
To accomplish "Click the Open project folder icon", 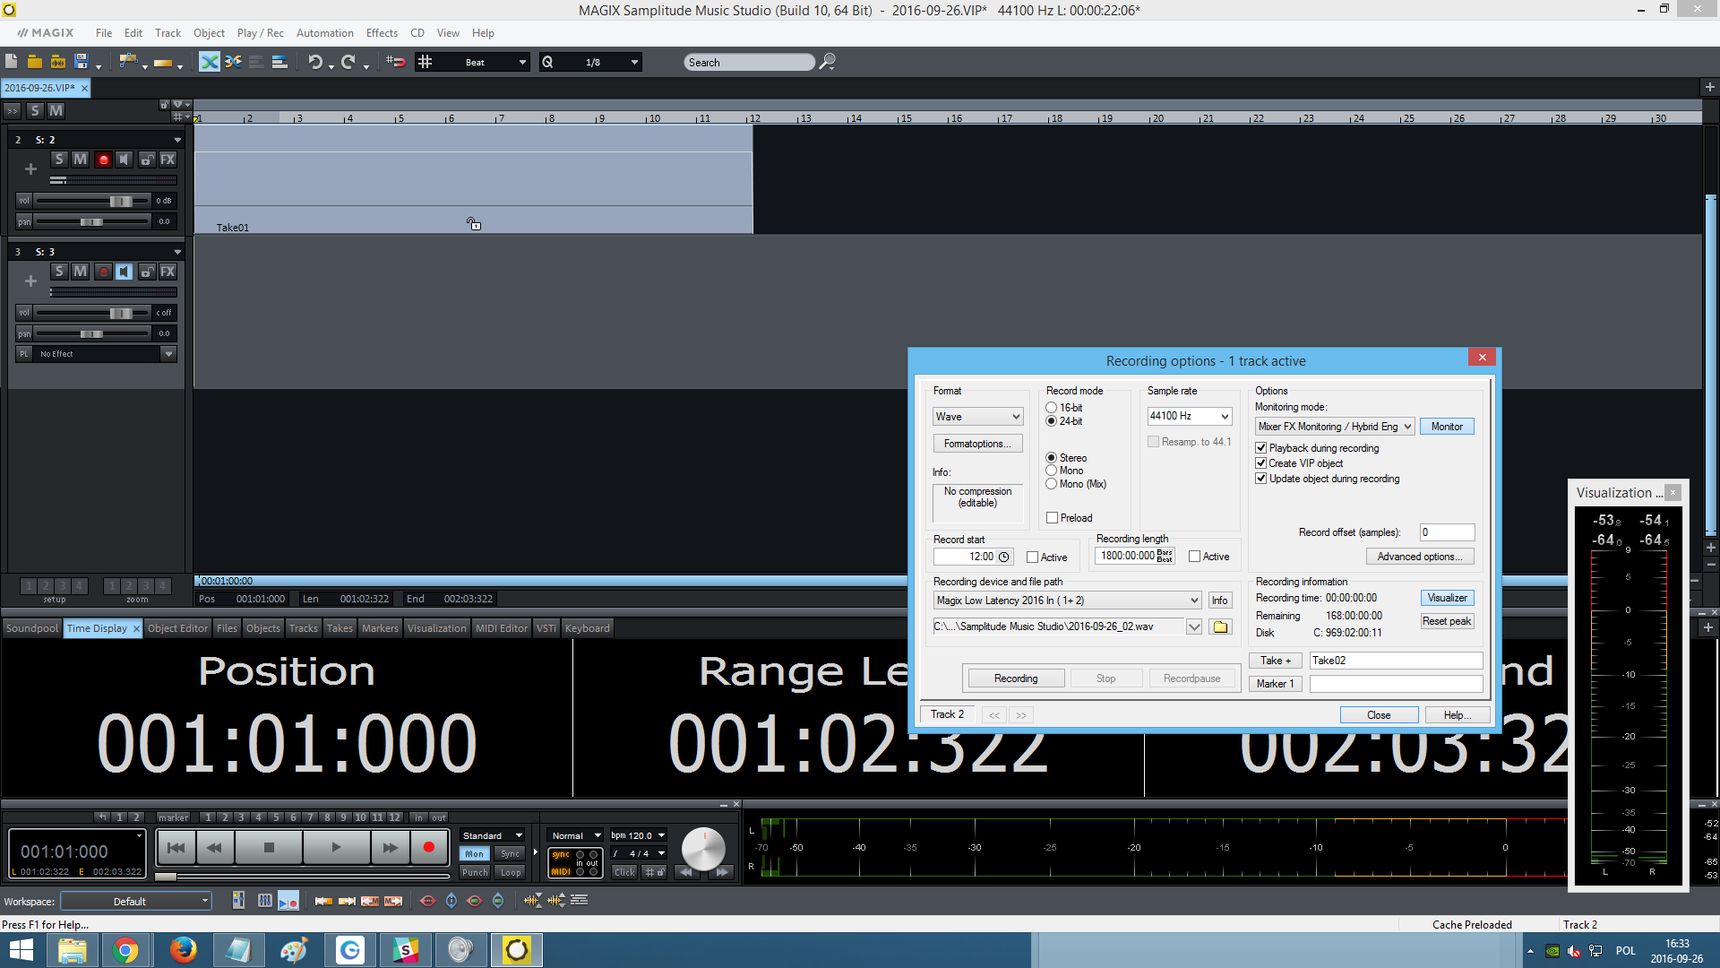I will coord(35,62).
